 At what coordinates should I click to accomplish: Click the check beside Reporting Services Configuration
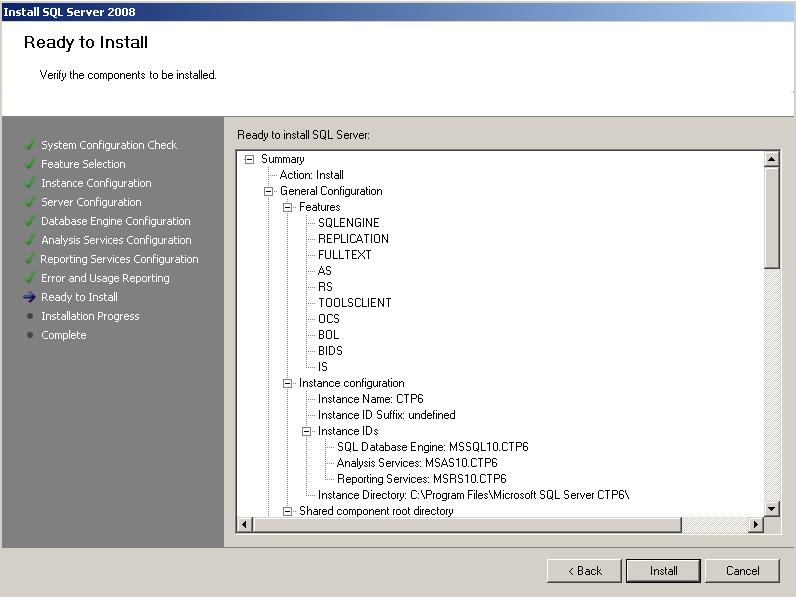30,258
